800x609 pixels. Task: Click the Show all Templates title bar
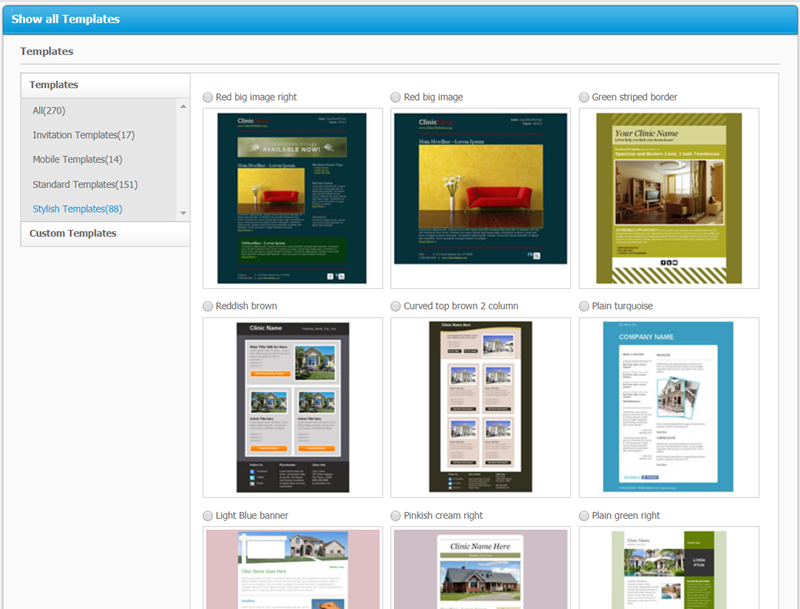pos(400,19)
